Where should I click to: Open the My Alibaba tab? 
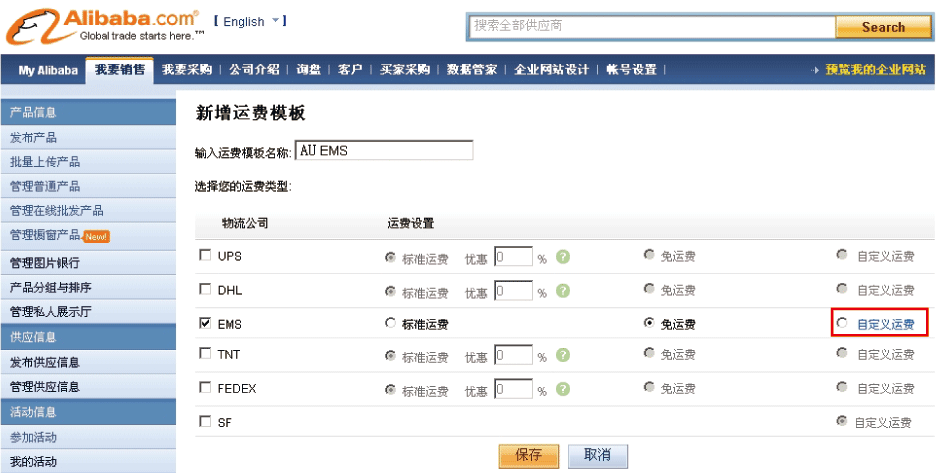[48, 70]
